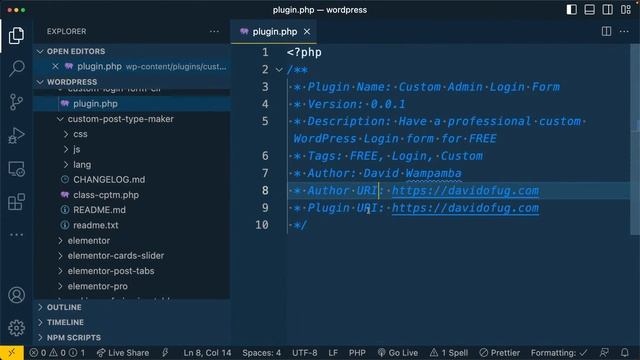This screenshot has height=360, width=640.
Task: Show the 1 Spell issue
Action: click(449, 353)
